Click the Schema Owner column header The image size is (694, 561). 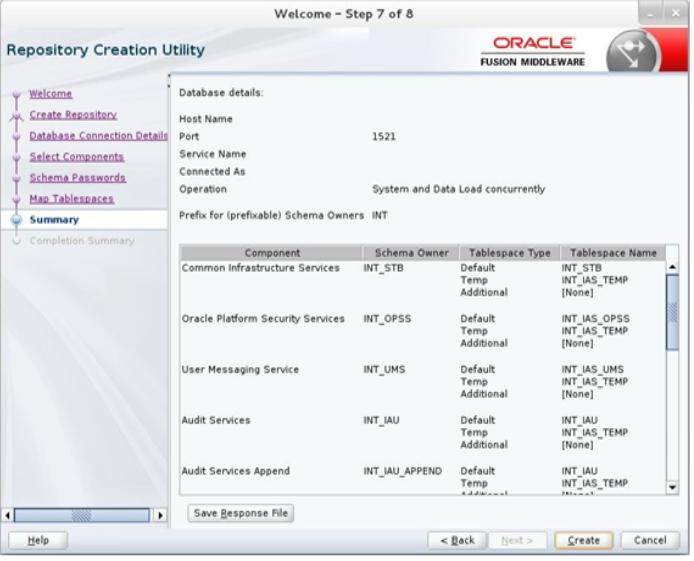click(411, 253)
